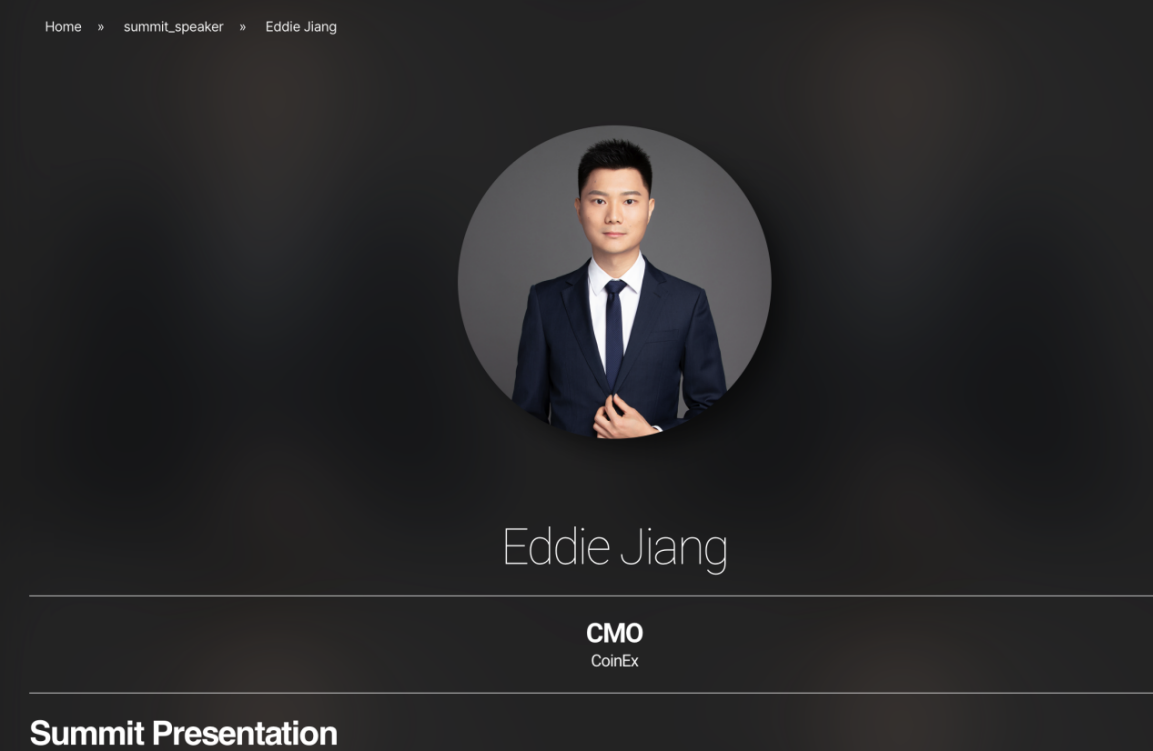This screenshot has height=751, width=1153.
Task: Select the CMO job title text
Action: (x=615, y=633)
